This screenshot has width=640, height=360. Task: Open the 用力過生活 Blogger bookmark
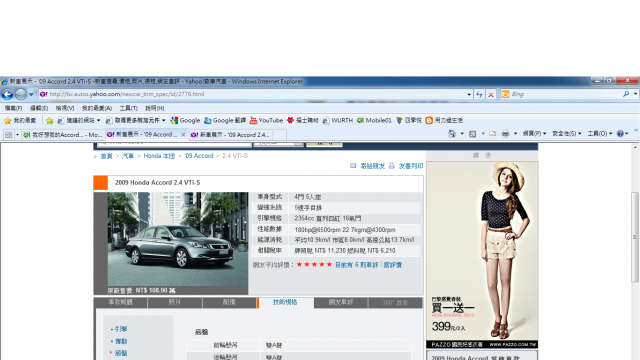point(444,120)
